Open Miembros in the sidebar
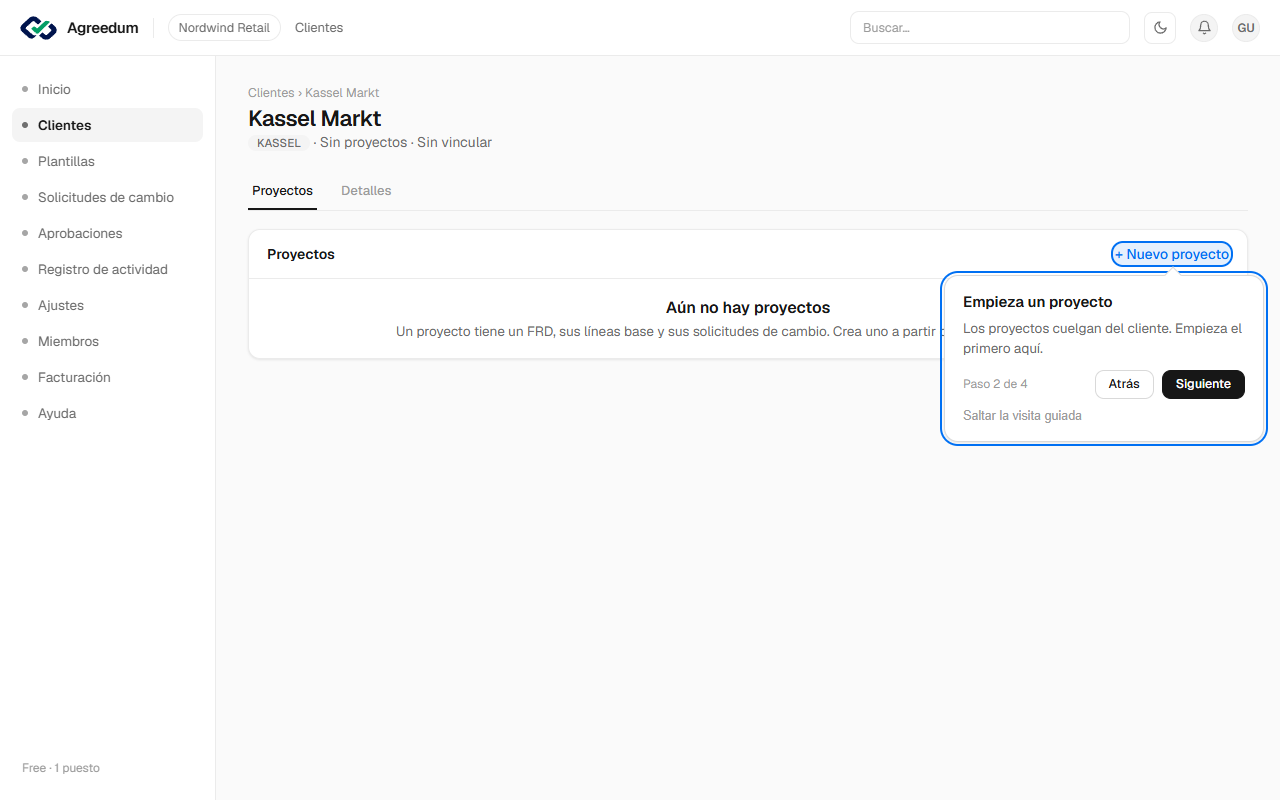1280x800 pixels. coord(107,341)
